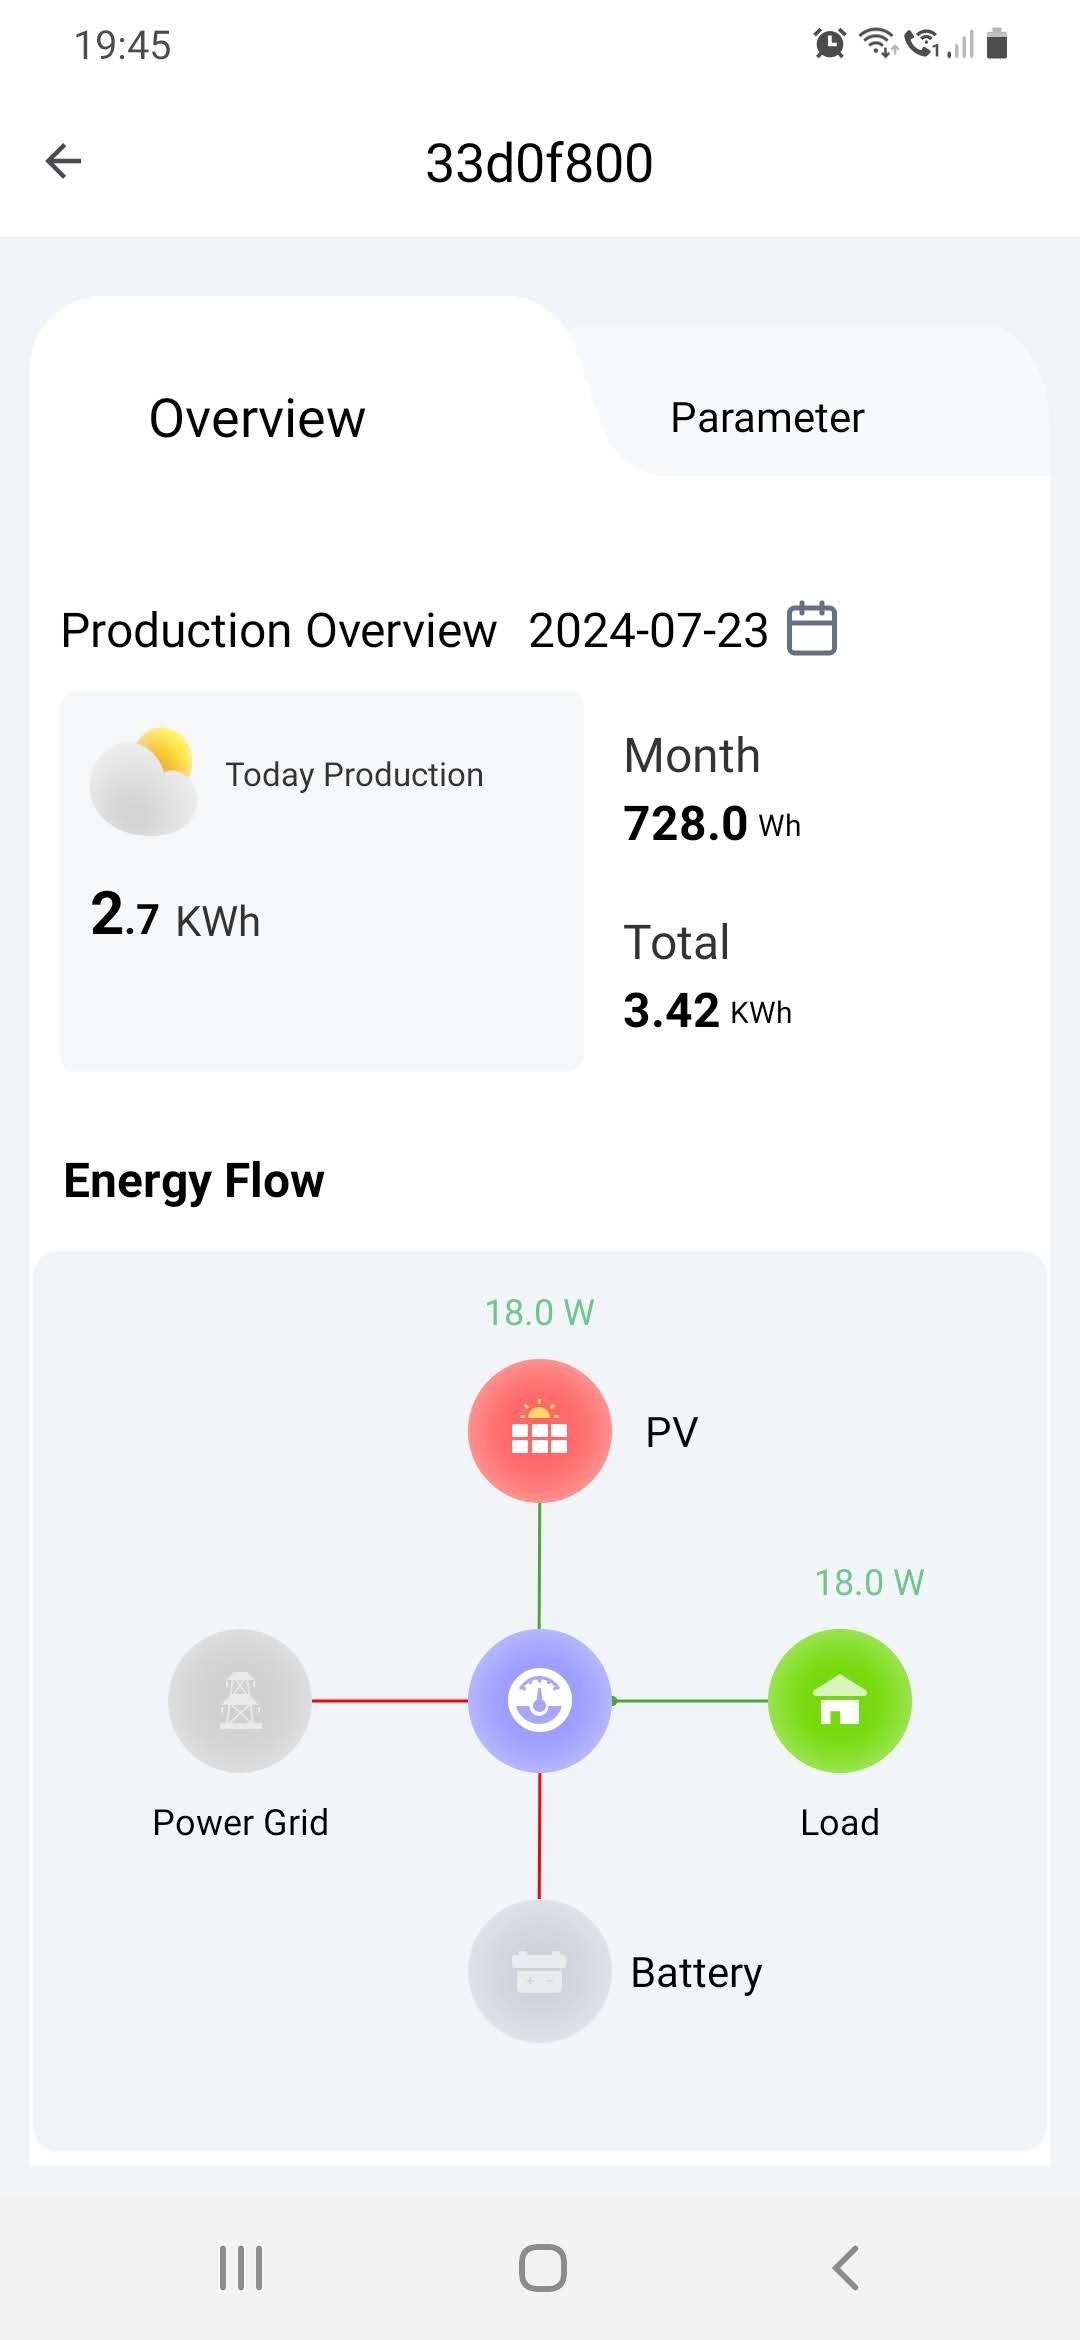Viewport: 1080px width, 2340px height.
Task: Open the Today Production card
Action: (x=321, y=880)
